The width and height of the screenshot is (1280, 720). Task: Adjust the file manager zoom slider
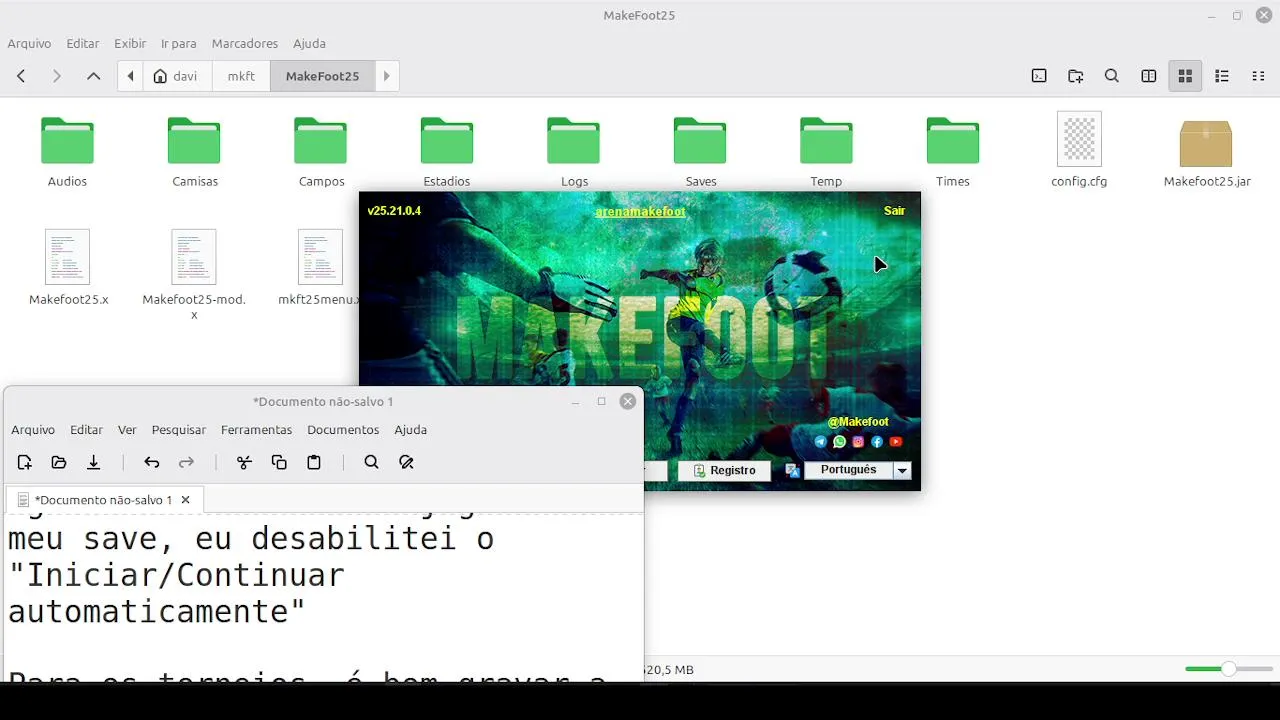point(1229,669)
